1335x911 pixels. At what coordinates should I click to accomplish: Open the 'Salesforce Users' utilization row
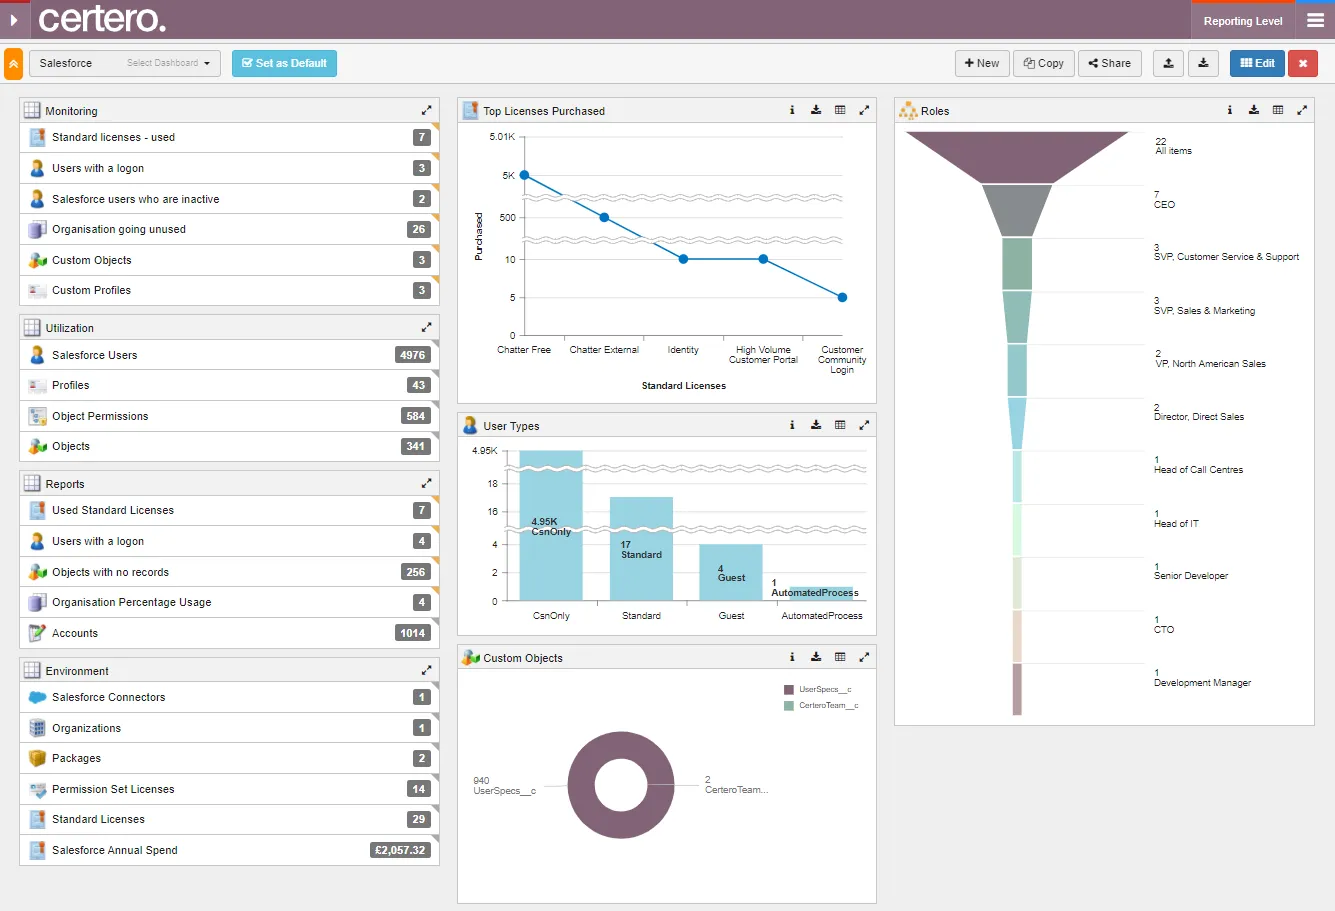(229, 355)
